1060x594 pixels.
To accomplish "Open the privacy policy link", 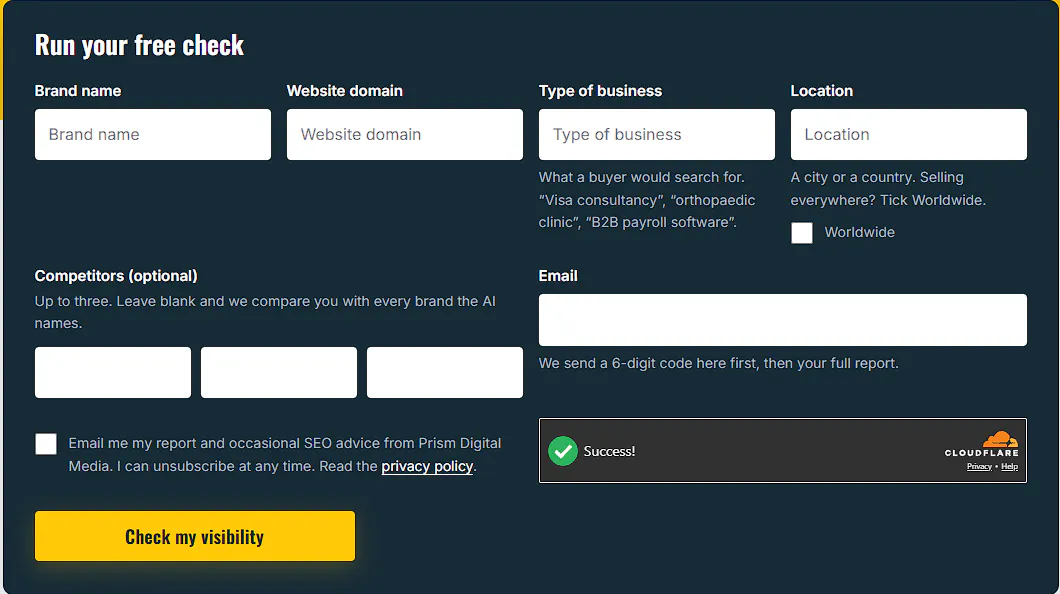I will (x=427, y=466).
